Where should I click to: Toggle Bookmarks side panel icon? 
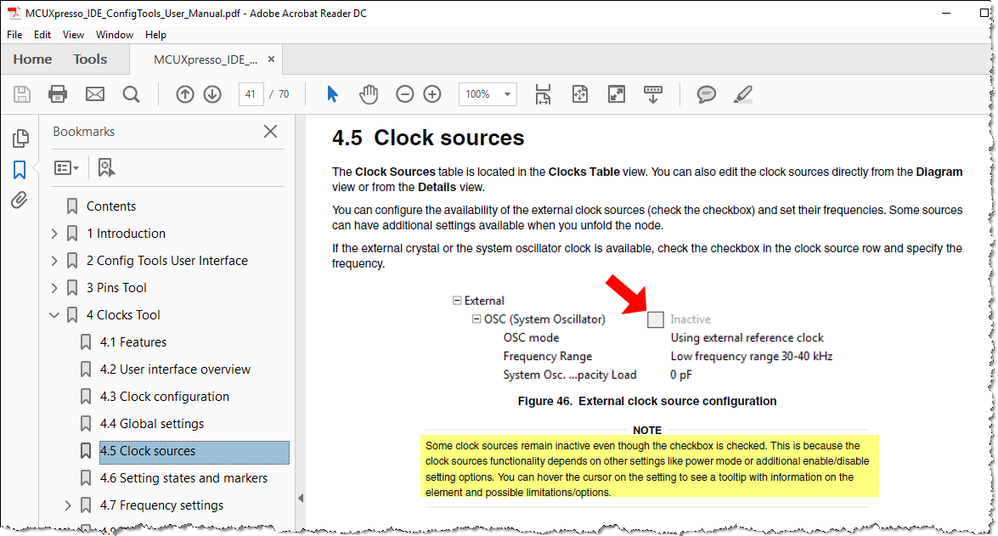[x=20, y=170]
